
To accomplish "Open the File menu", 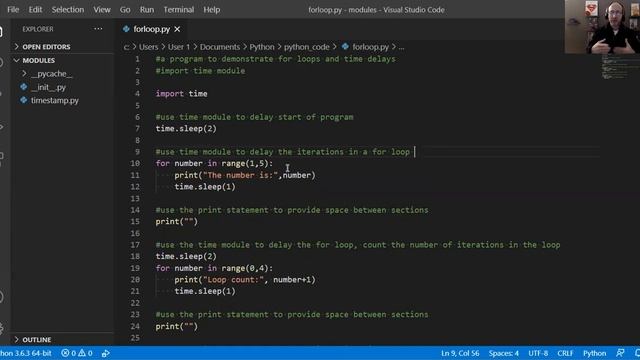I will coord(13,9).
